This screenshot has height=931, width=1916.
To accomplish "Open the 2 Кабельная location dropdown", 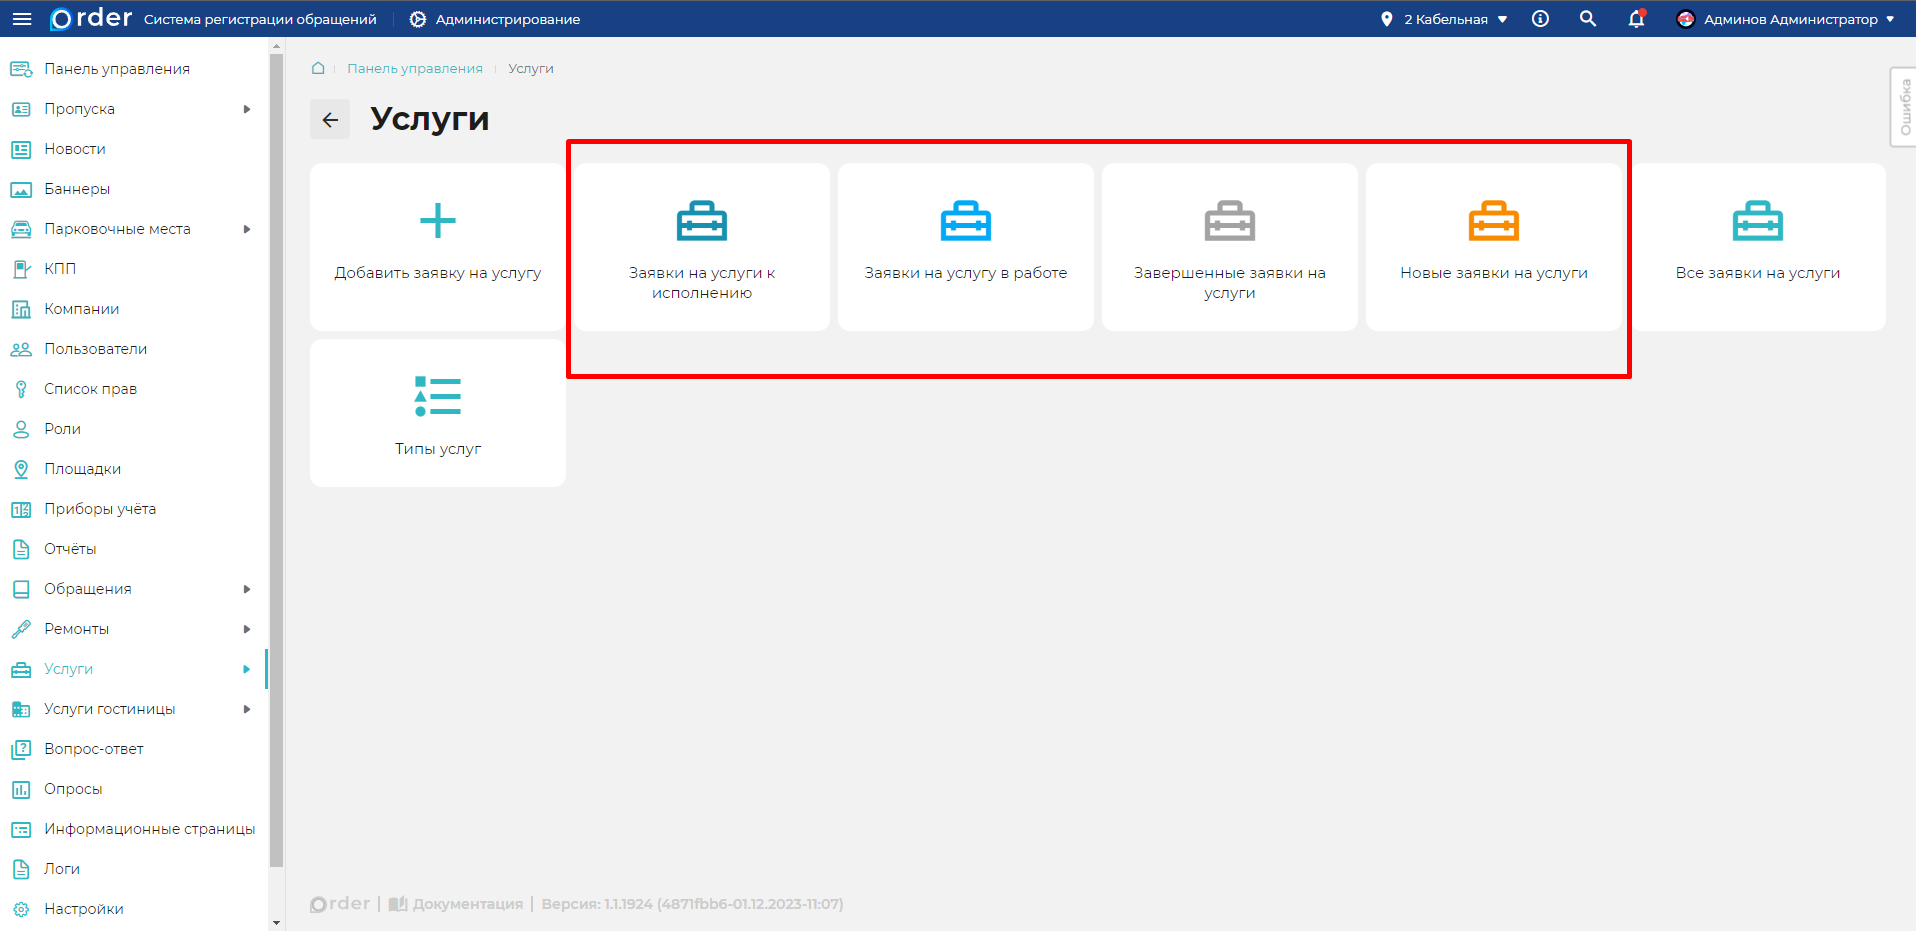I will pos(1445,19).
